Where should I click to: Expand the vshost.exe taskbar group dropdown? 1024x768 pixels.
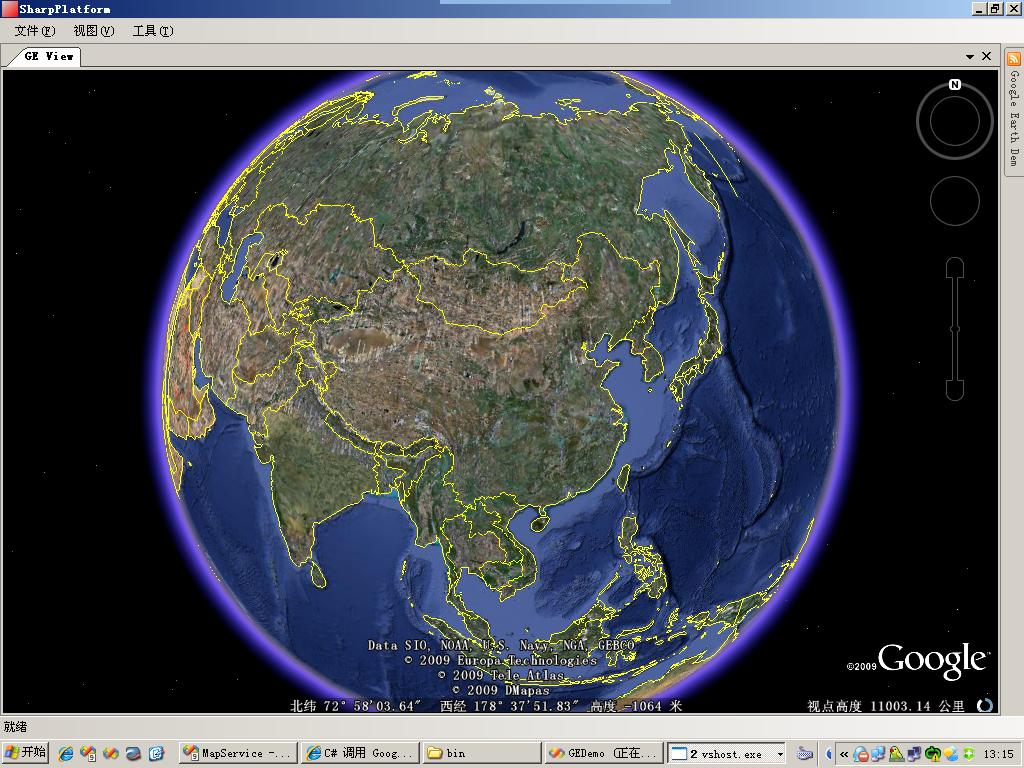[780, 754]
